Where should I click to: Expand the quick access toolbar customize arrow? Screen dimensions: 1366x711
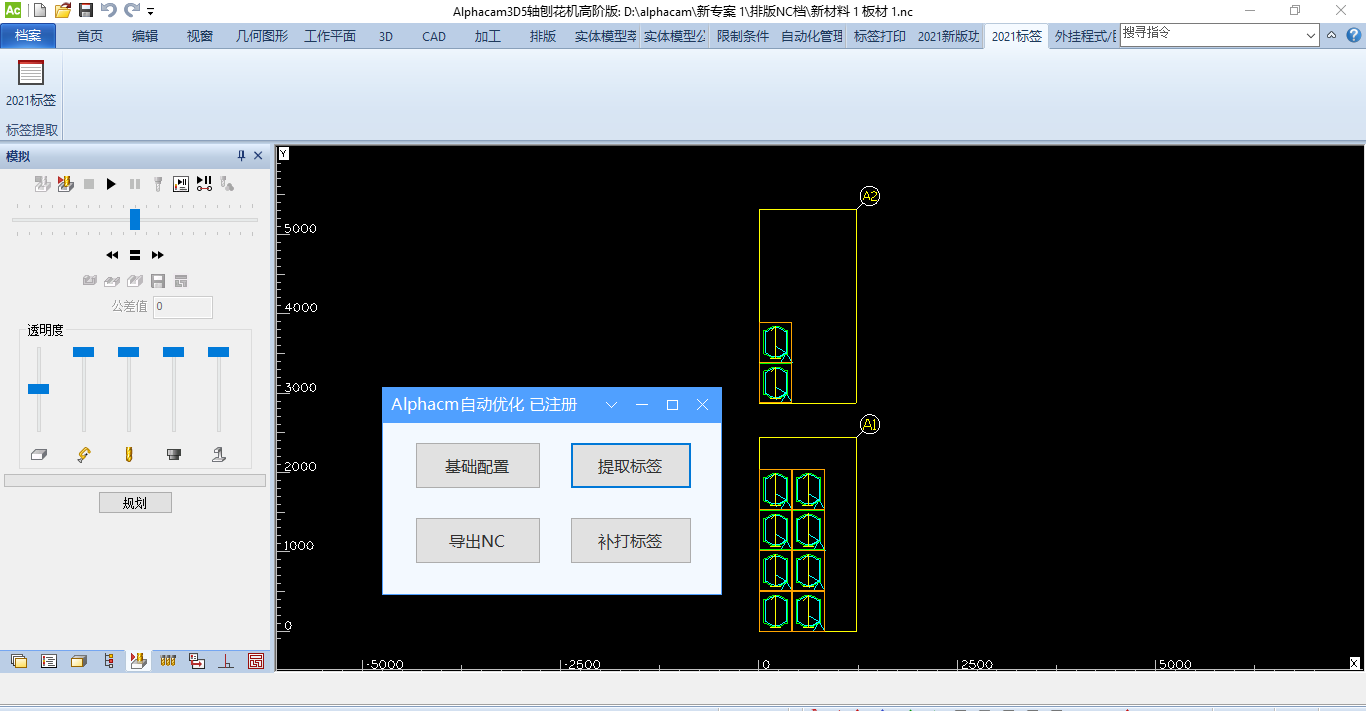click(x=151, y=12)
